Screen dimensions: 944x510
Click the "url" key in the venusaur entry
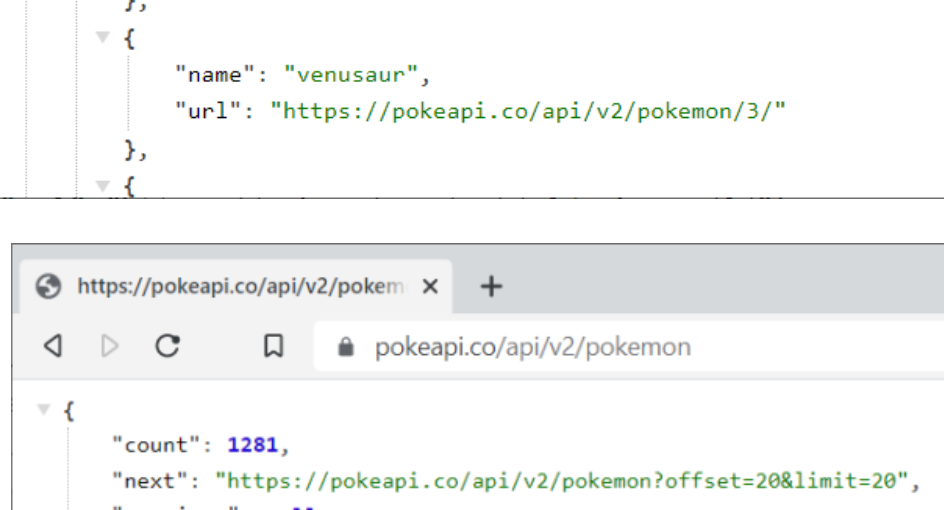(x=208, y=111)
